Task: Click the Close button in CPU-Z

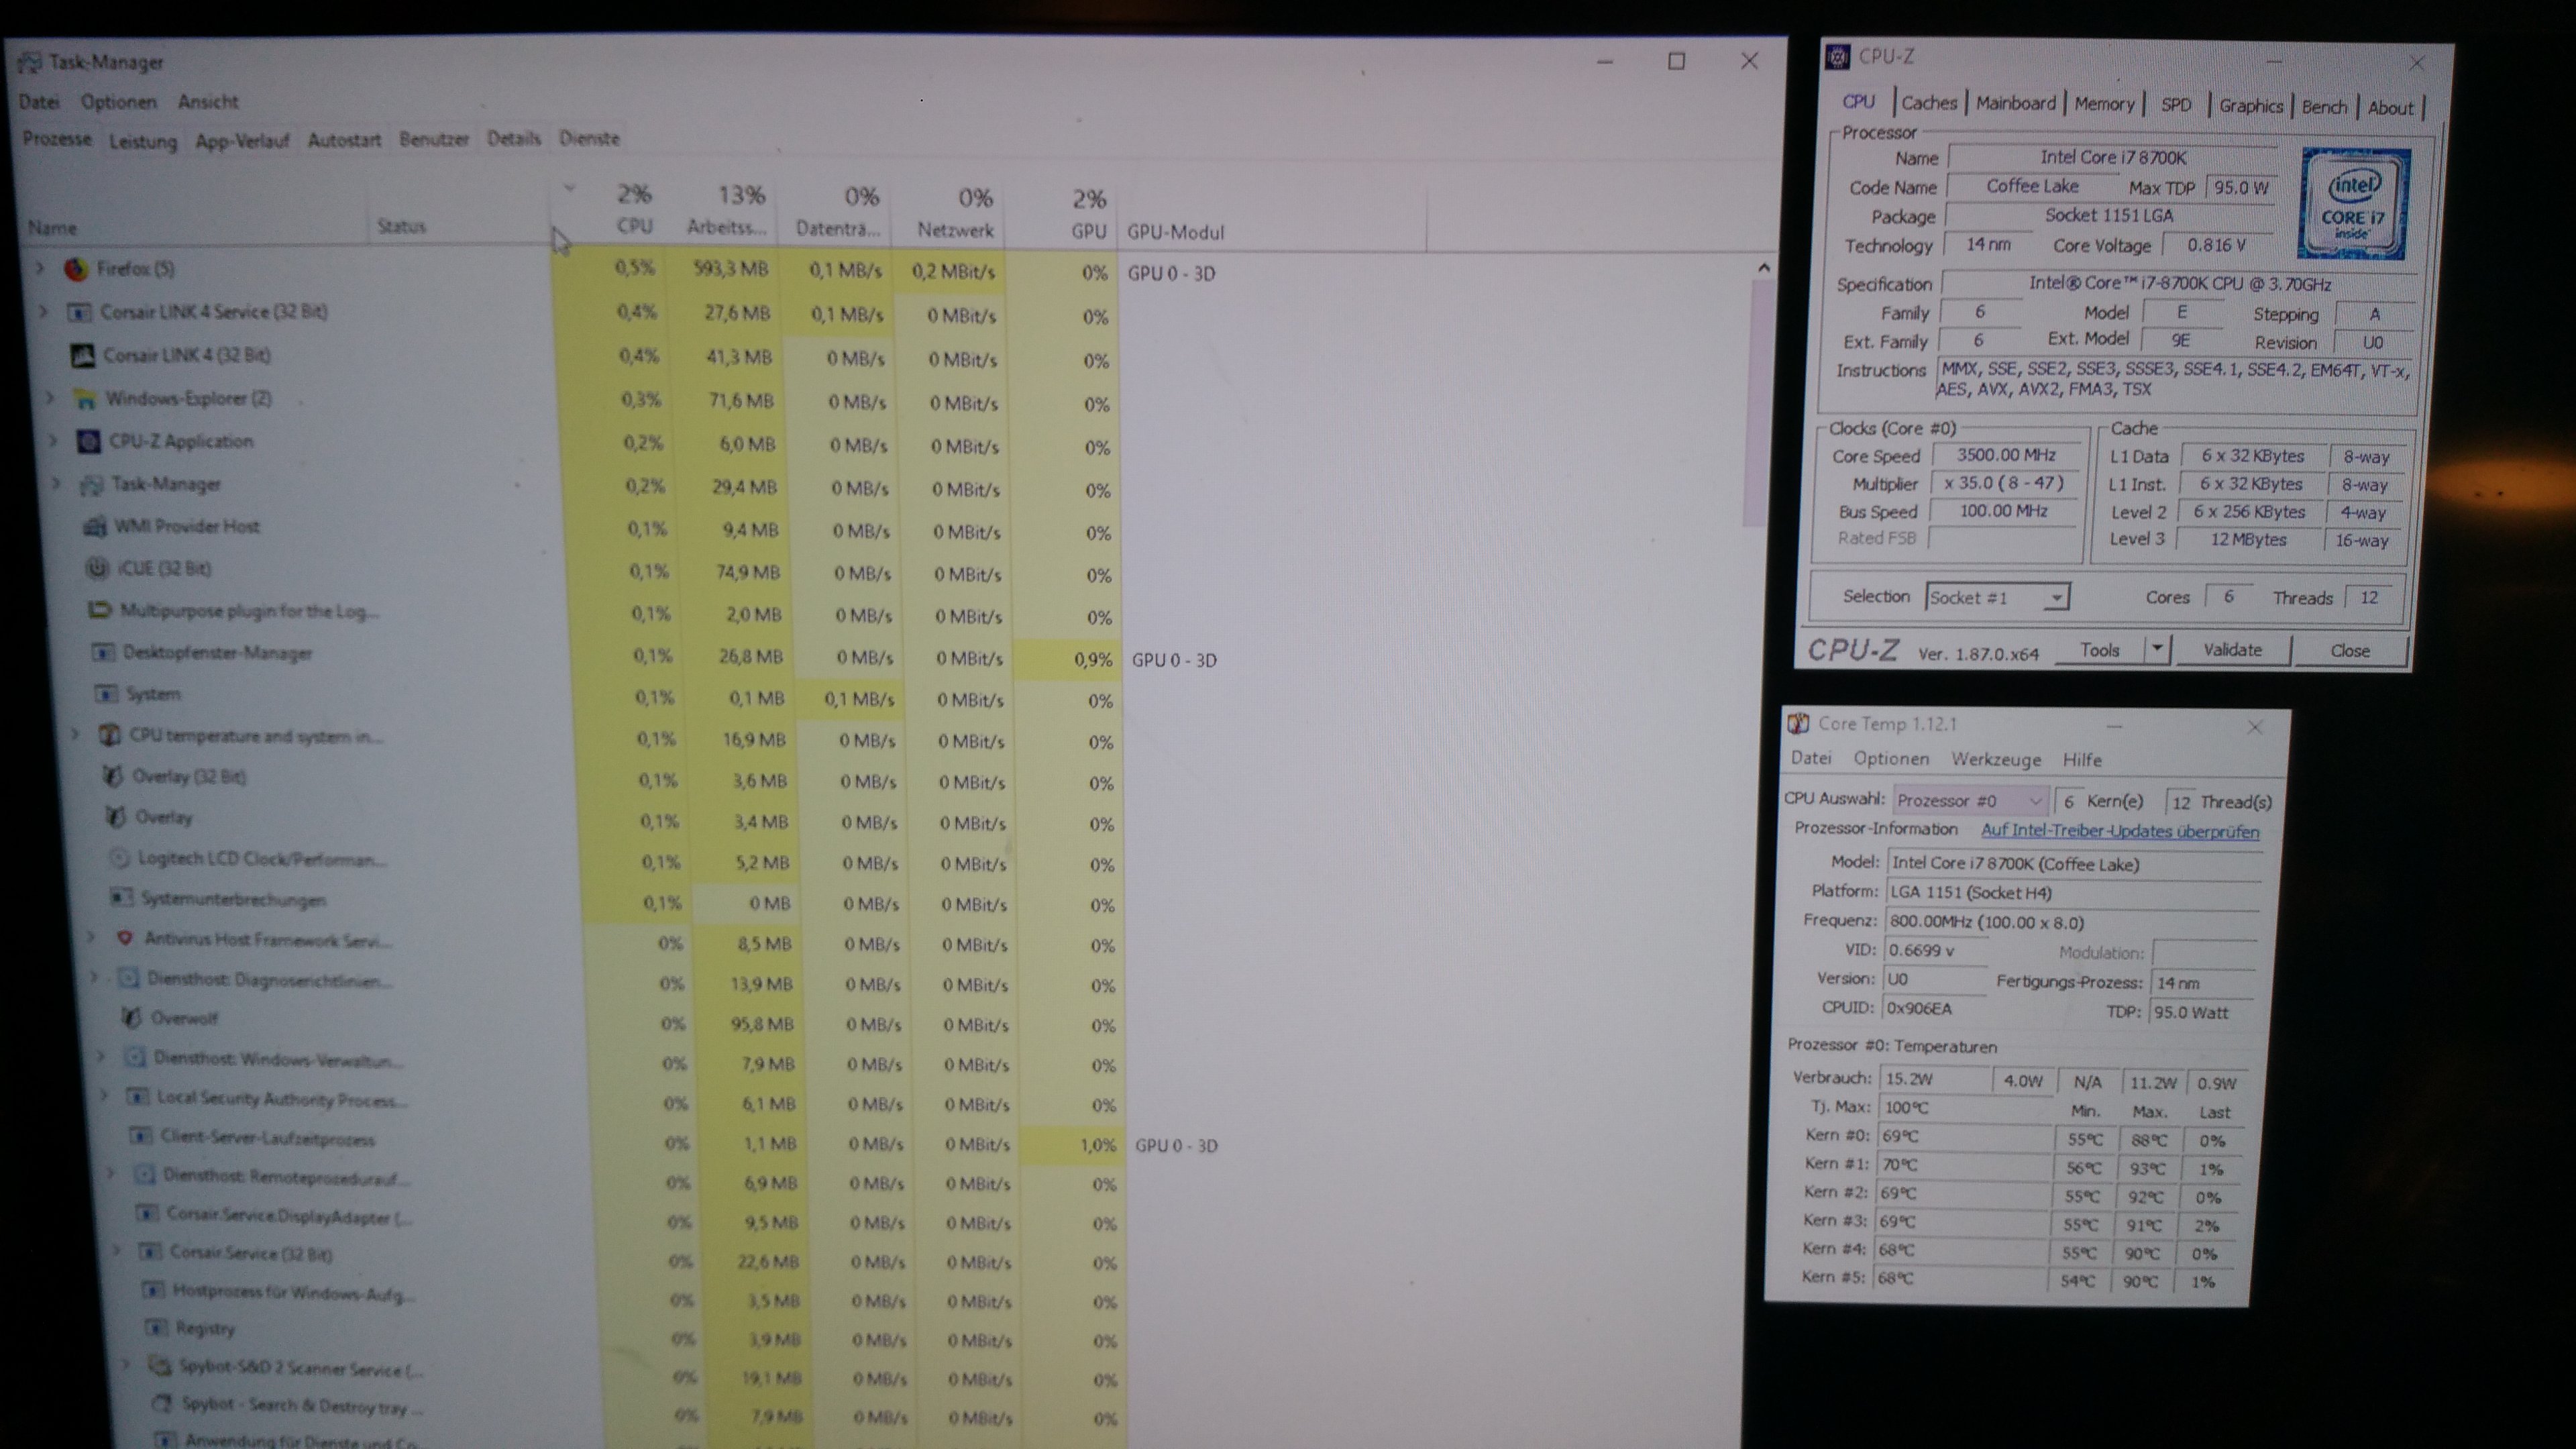Action: click(2350, 651)
